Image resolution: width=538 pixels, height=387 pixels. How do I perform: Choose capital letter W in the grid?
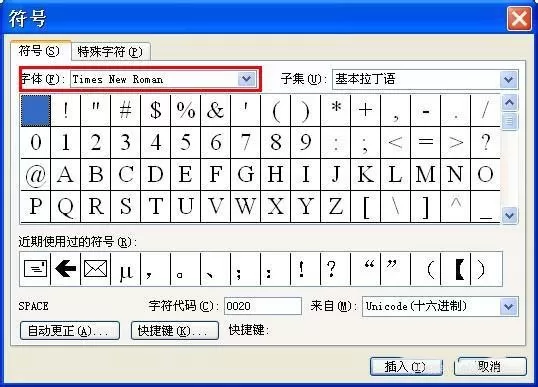click(245, 207)
